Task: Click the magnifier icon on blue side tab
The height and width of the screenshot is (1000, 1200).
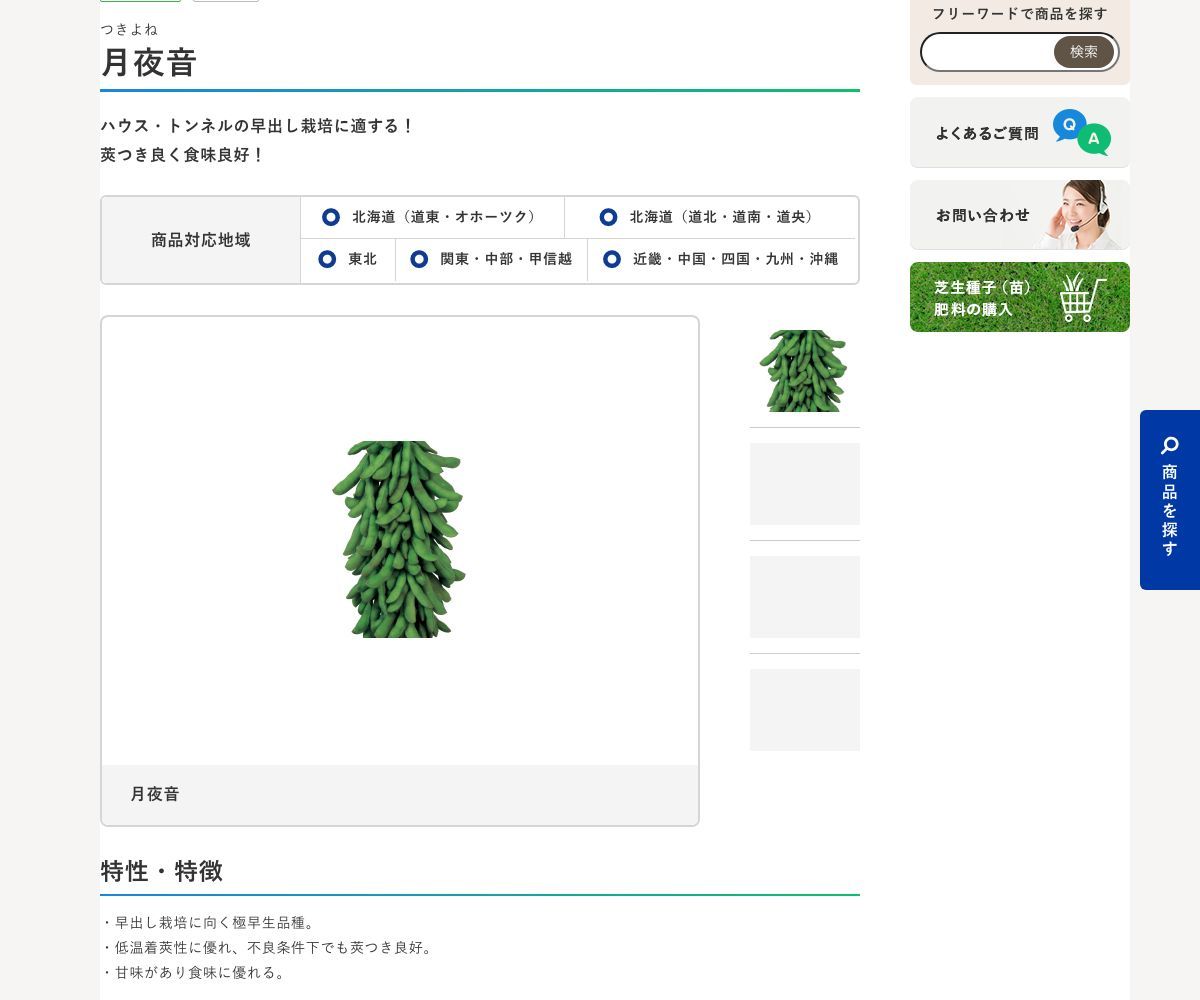Action: (x=1170, y=445)
